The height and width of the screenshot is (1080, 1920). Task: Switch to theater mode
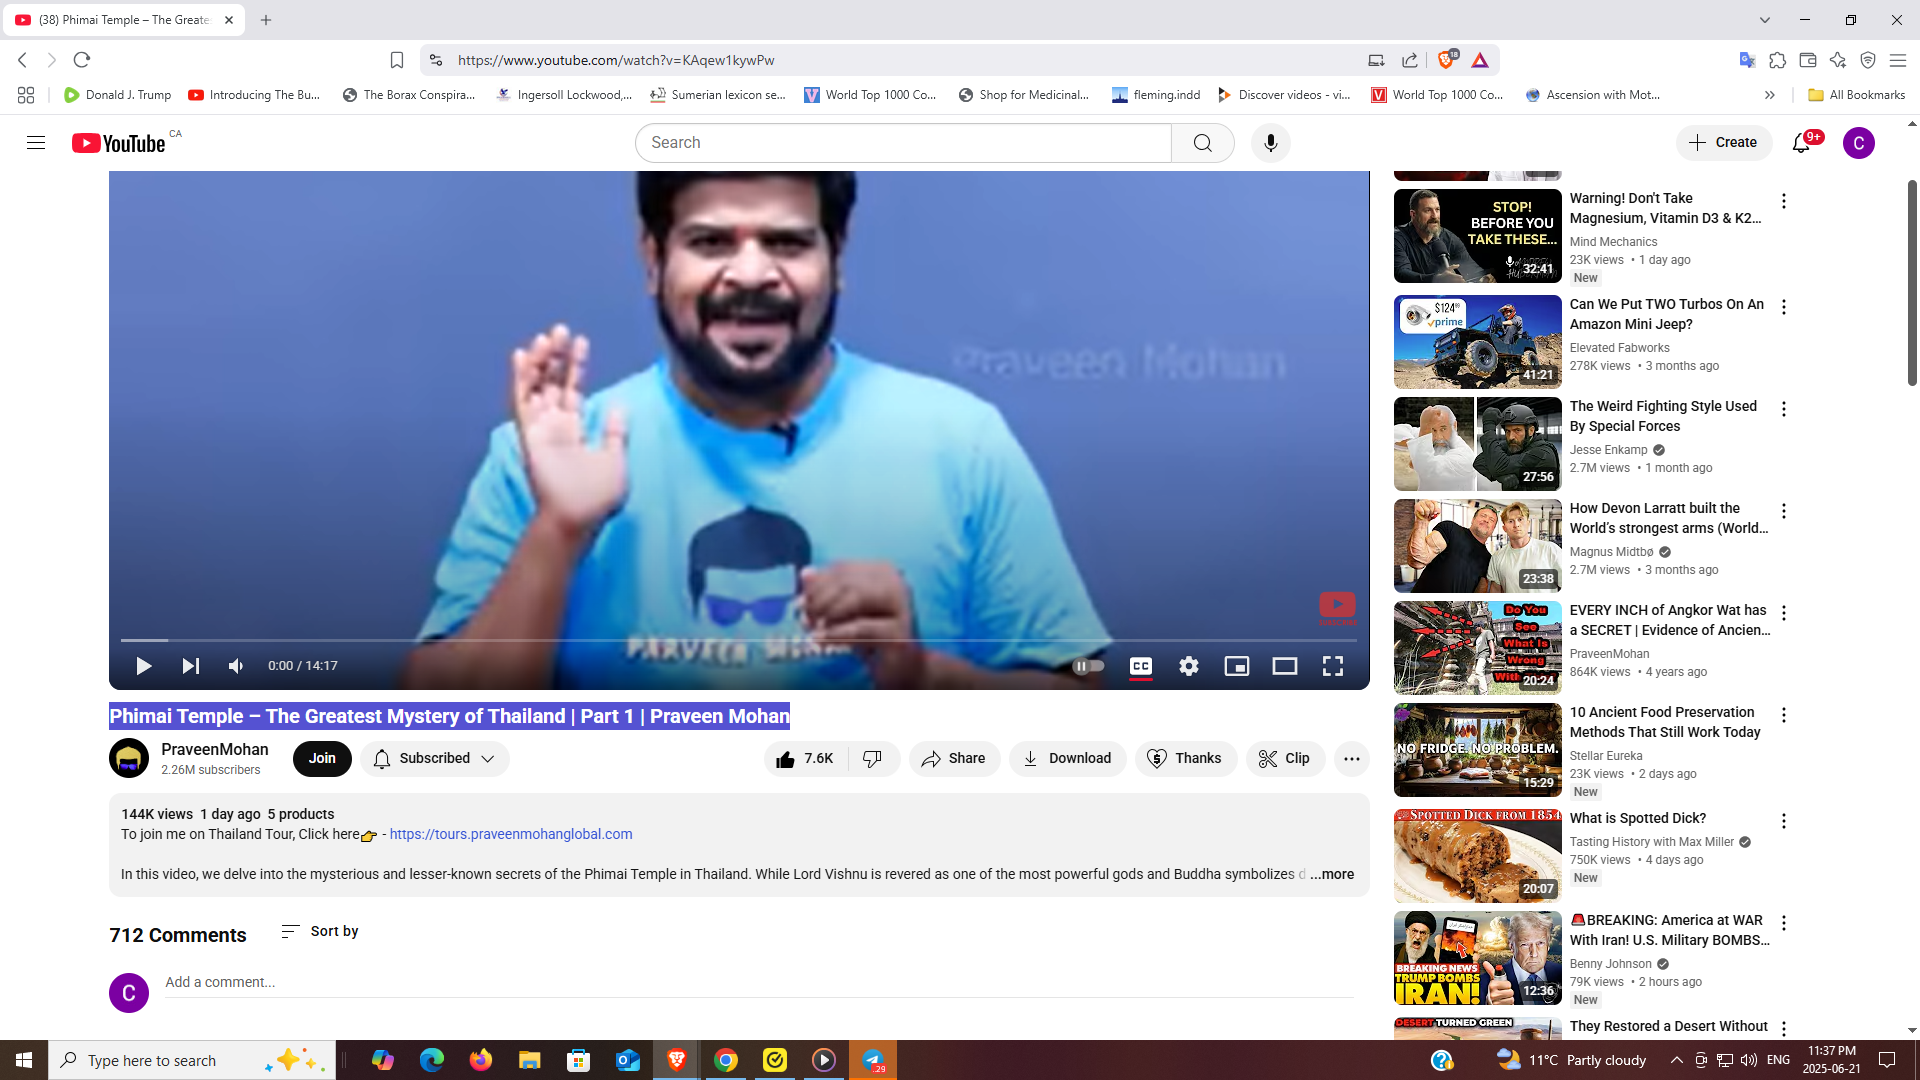pyautogui.click(x=1284, y=666)
